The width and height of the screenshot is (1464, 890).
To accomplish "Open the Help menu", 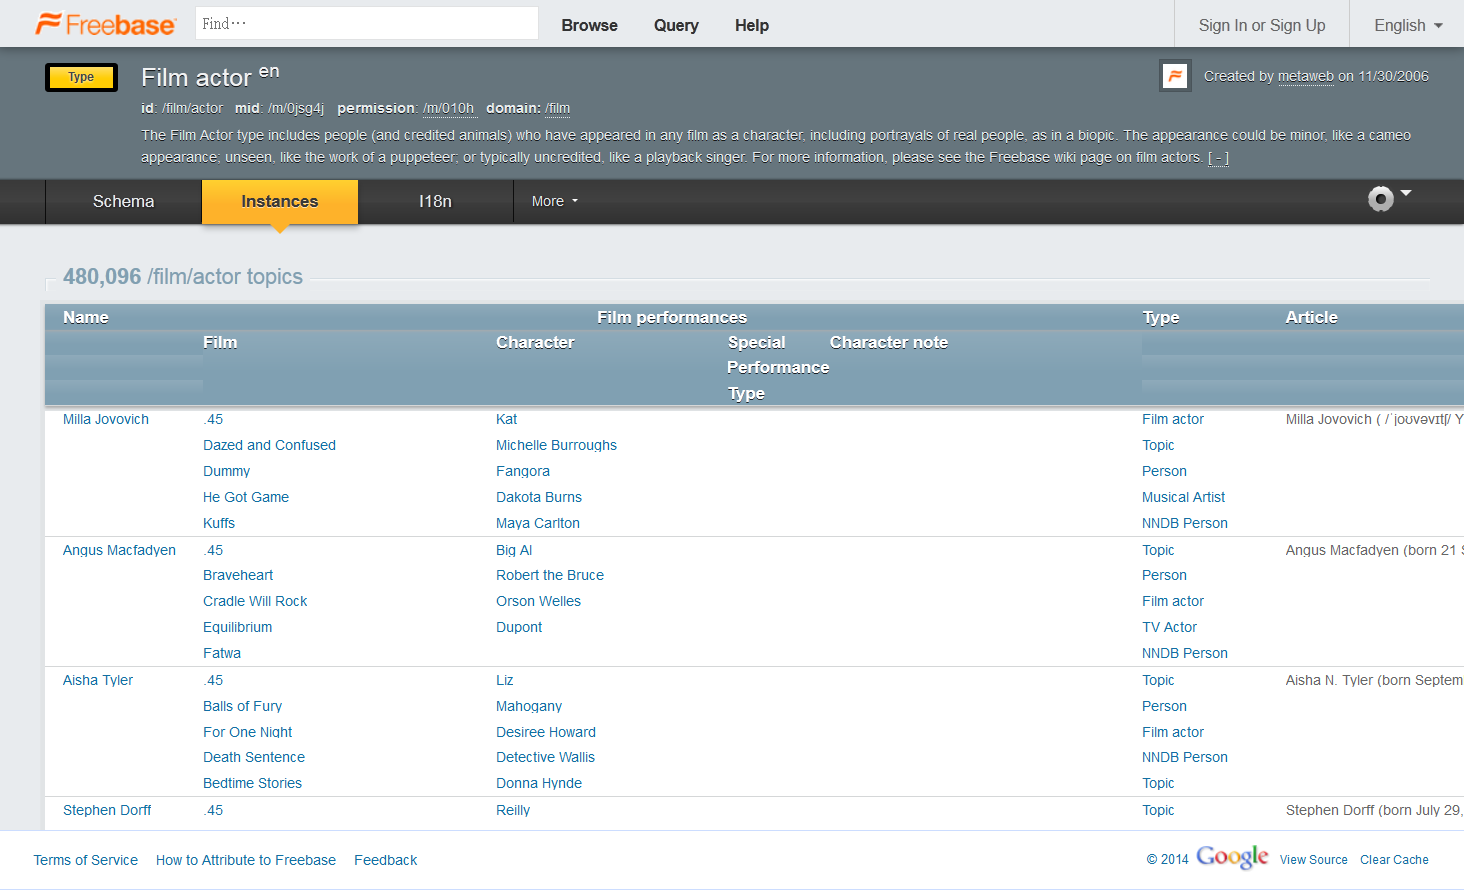I will click(x=752, y=25).
